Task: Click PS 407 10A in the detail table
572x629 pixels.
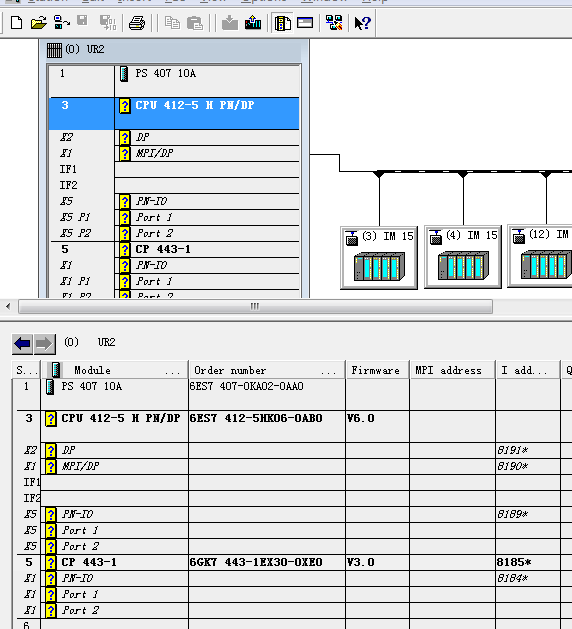Action: (91, 387)
